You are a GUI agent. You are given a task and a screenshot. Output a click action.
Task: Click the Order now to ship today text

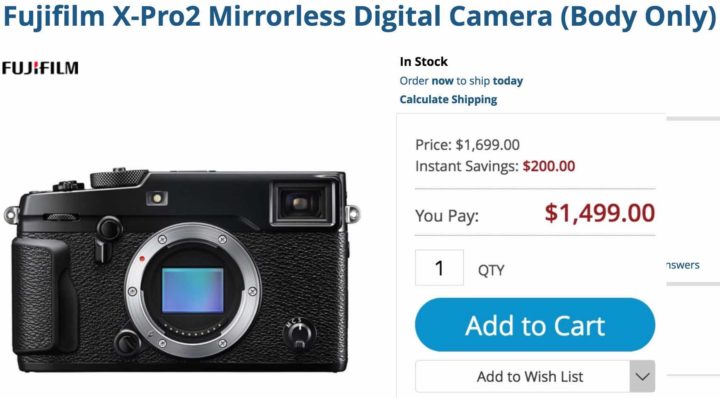point(461,81)
